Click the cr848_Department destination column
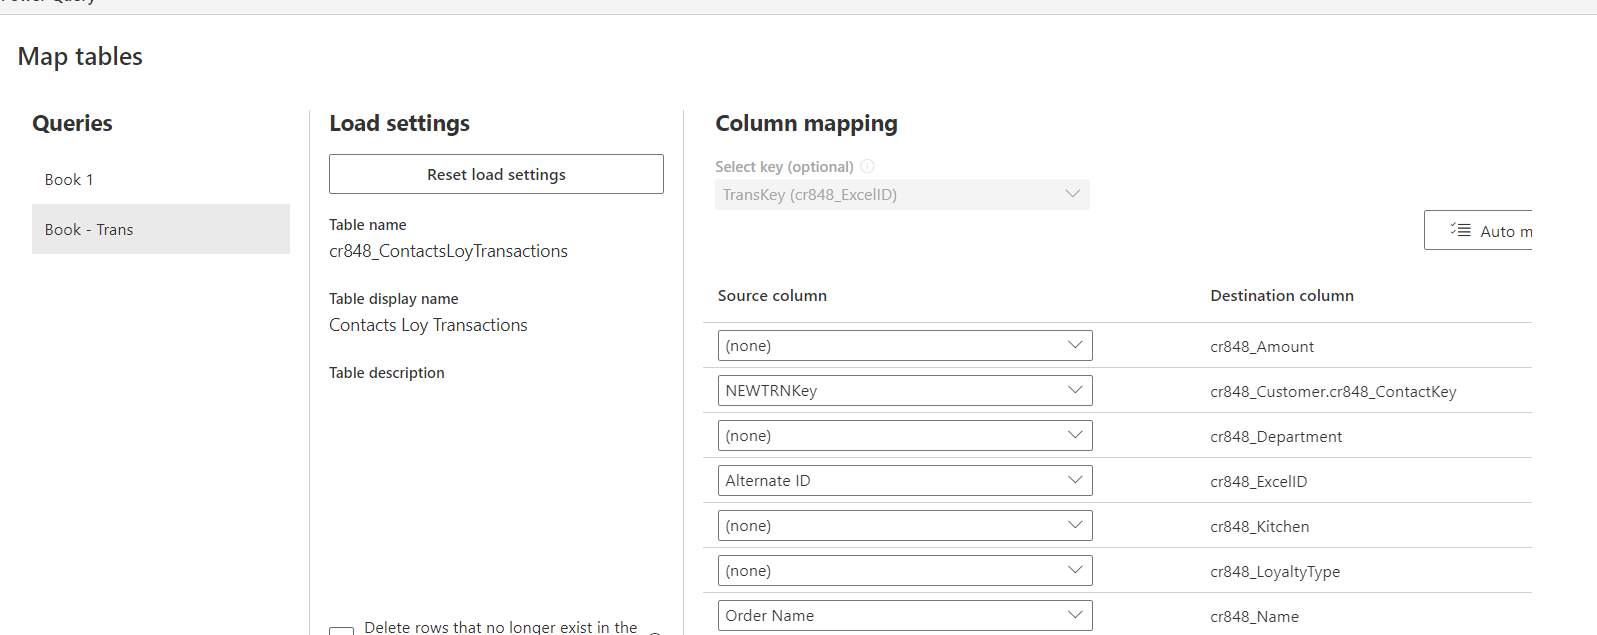Viewport: 1597px width, 635px height. pos(1276,437)
